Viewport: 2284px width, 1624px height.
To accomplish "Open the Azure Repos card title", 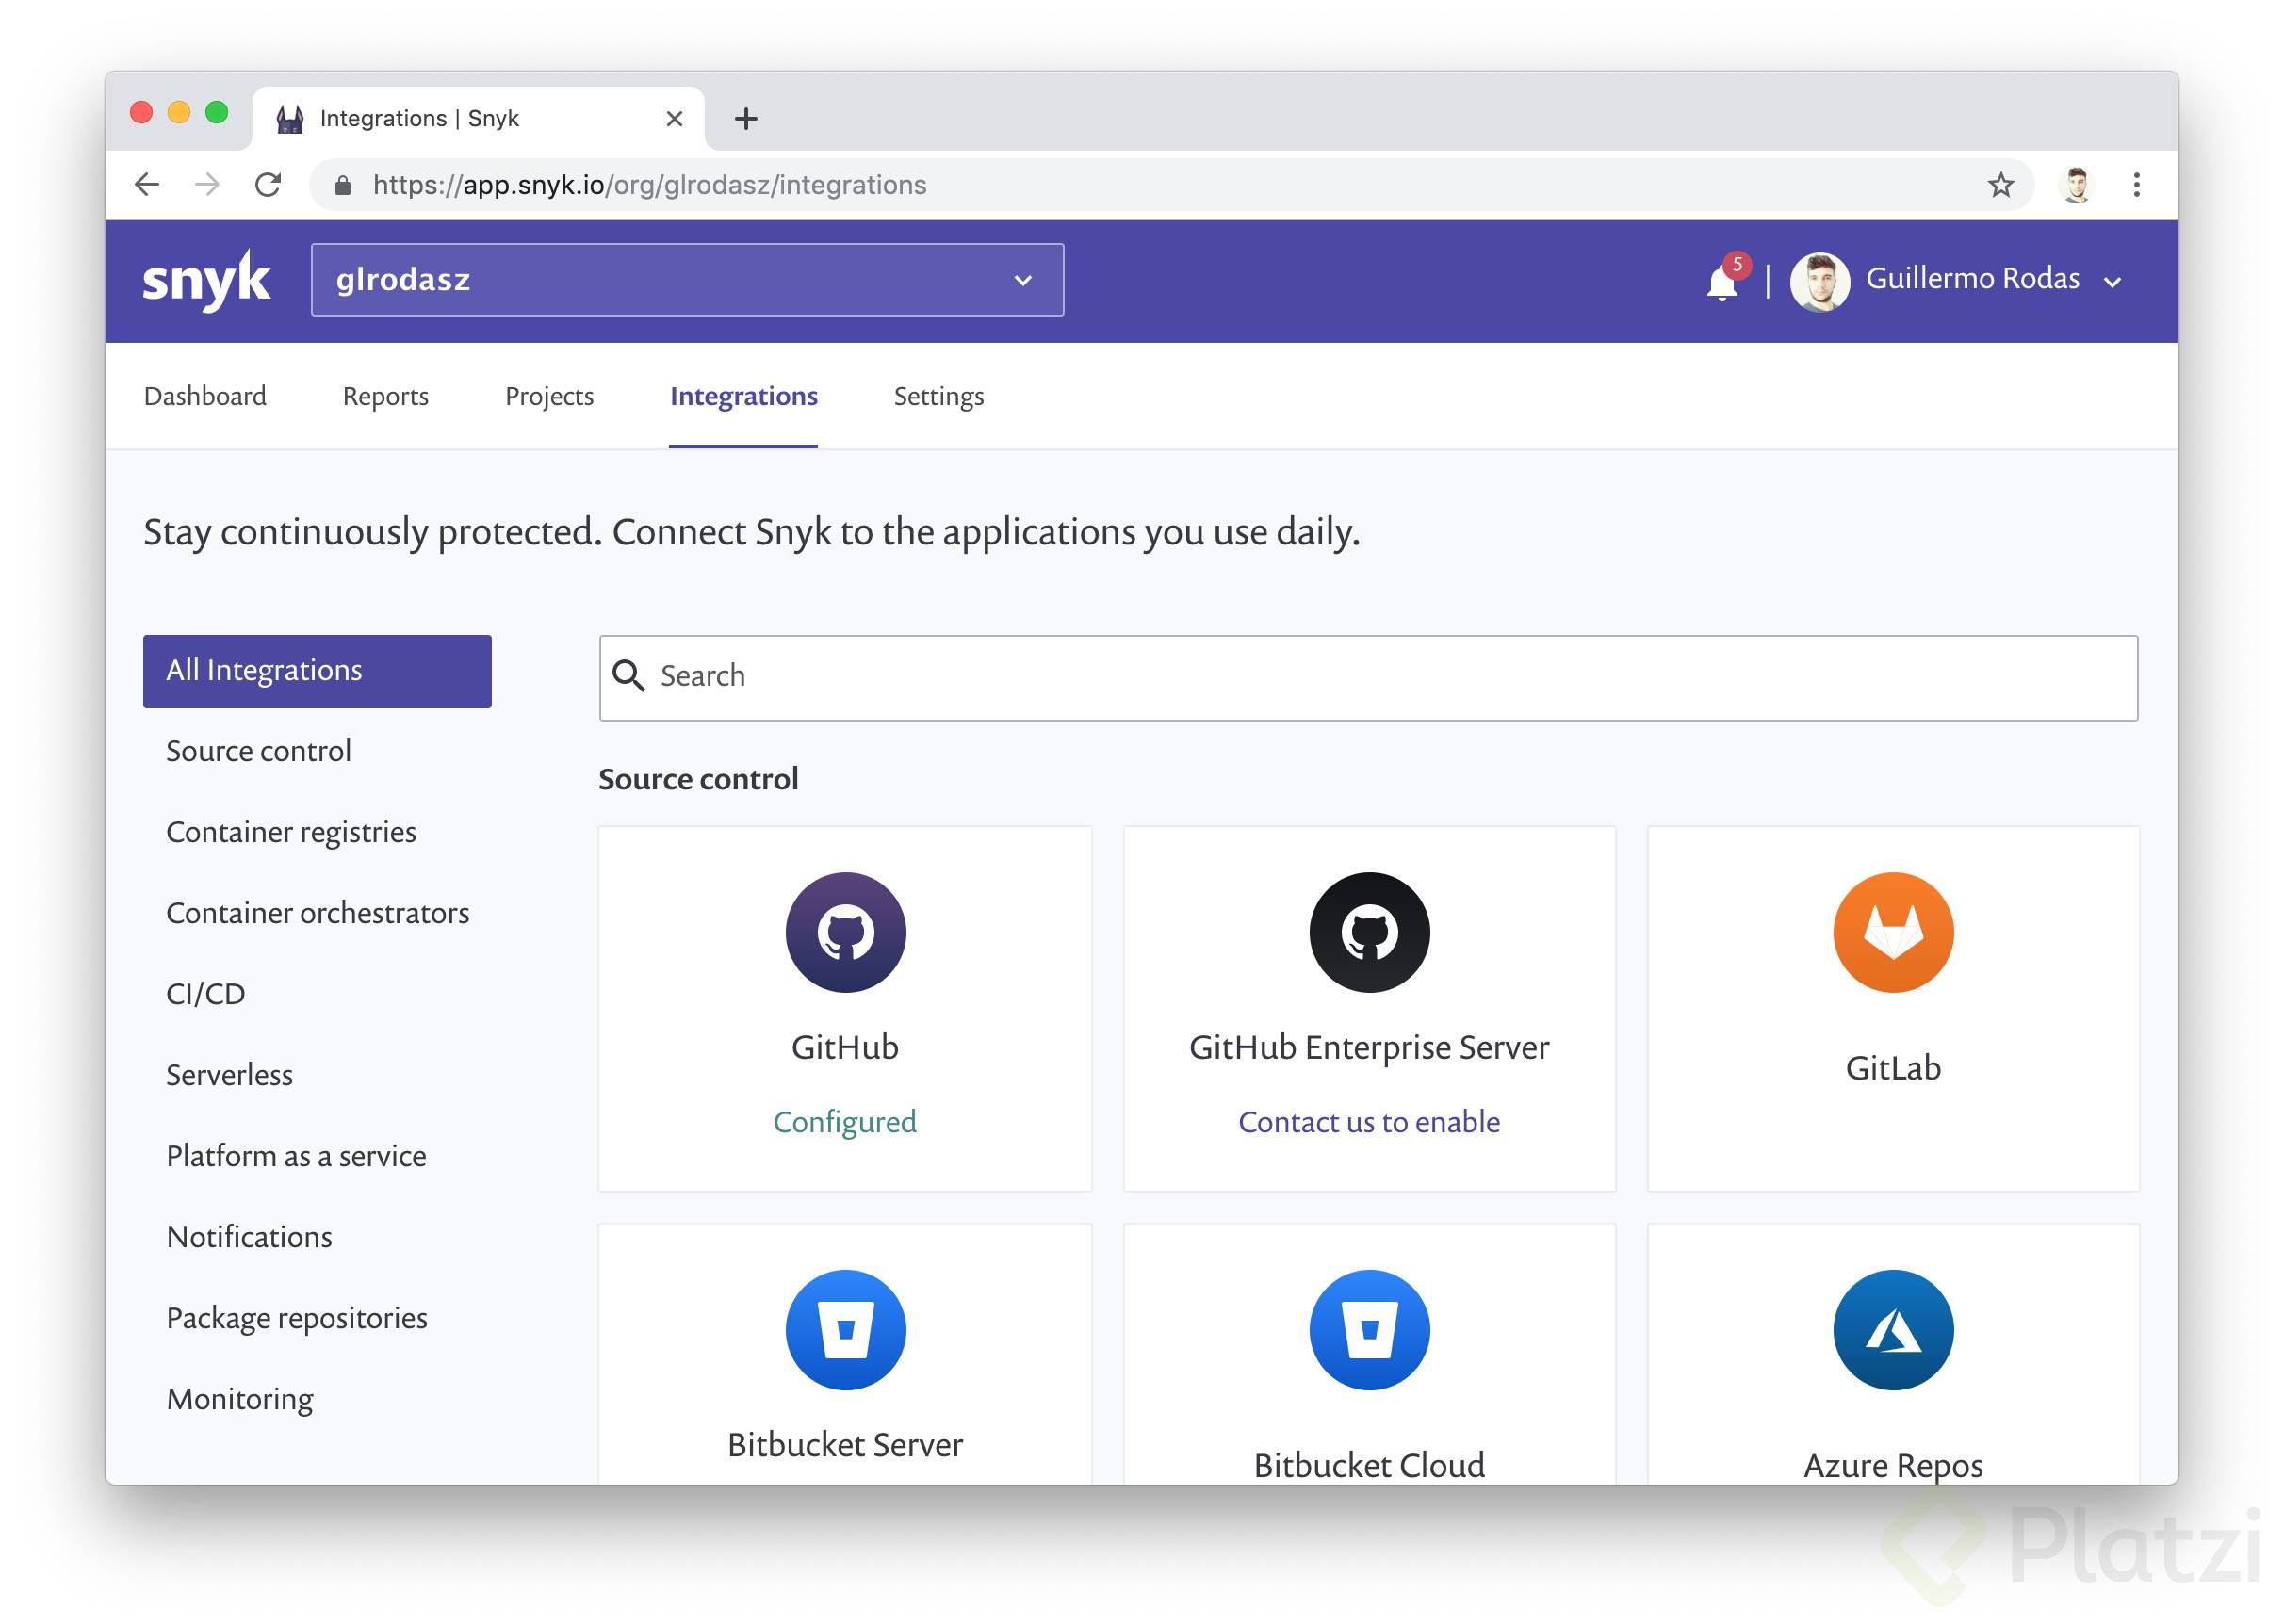I will coord(1892,1465).
